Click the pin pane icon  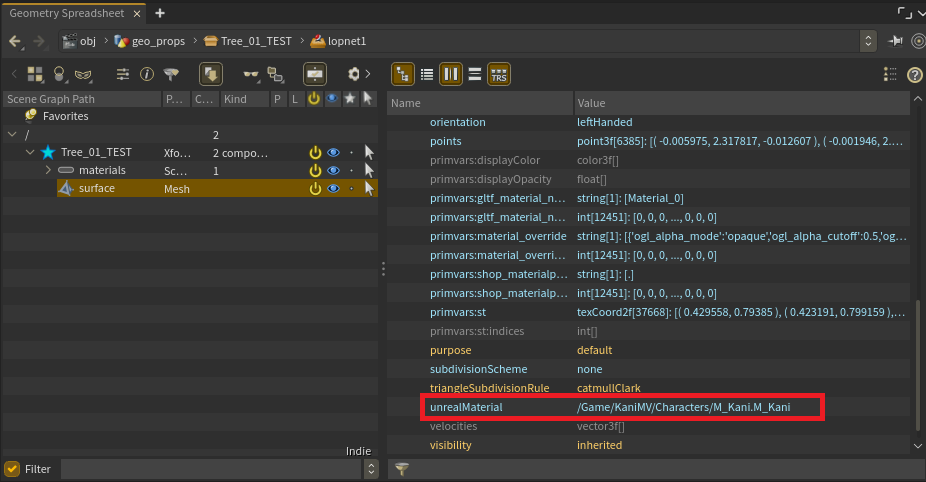click(x=895, y=41)
